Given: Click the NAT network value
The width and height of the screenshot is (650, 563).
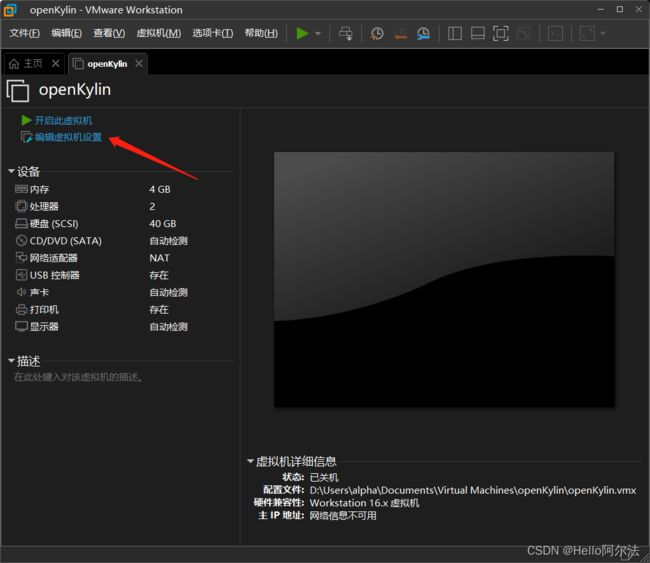Looking at the screenshot, I should pos(159,258).
